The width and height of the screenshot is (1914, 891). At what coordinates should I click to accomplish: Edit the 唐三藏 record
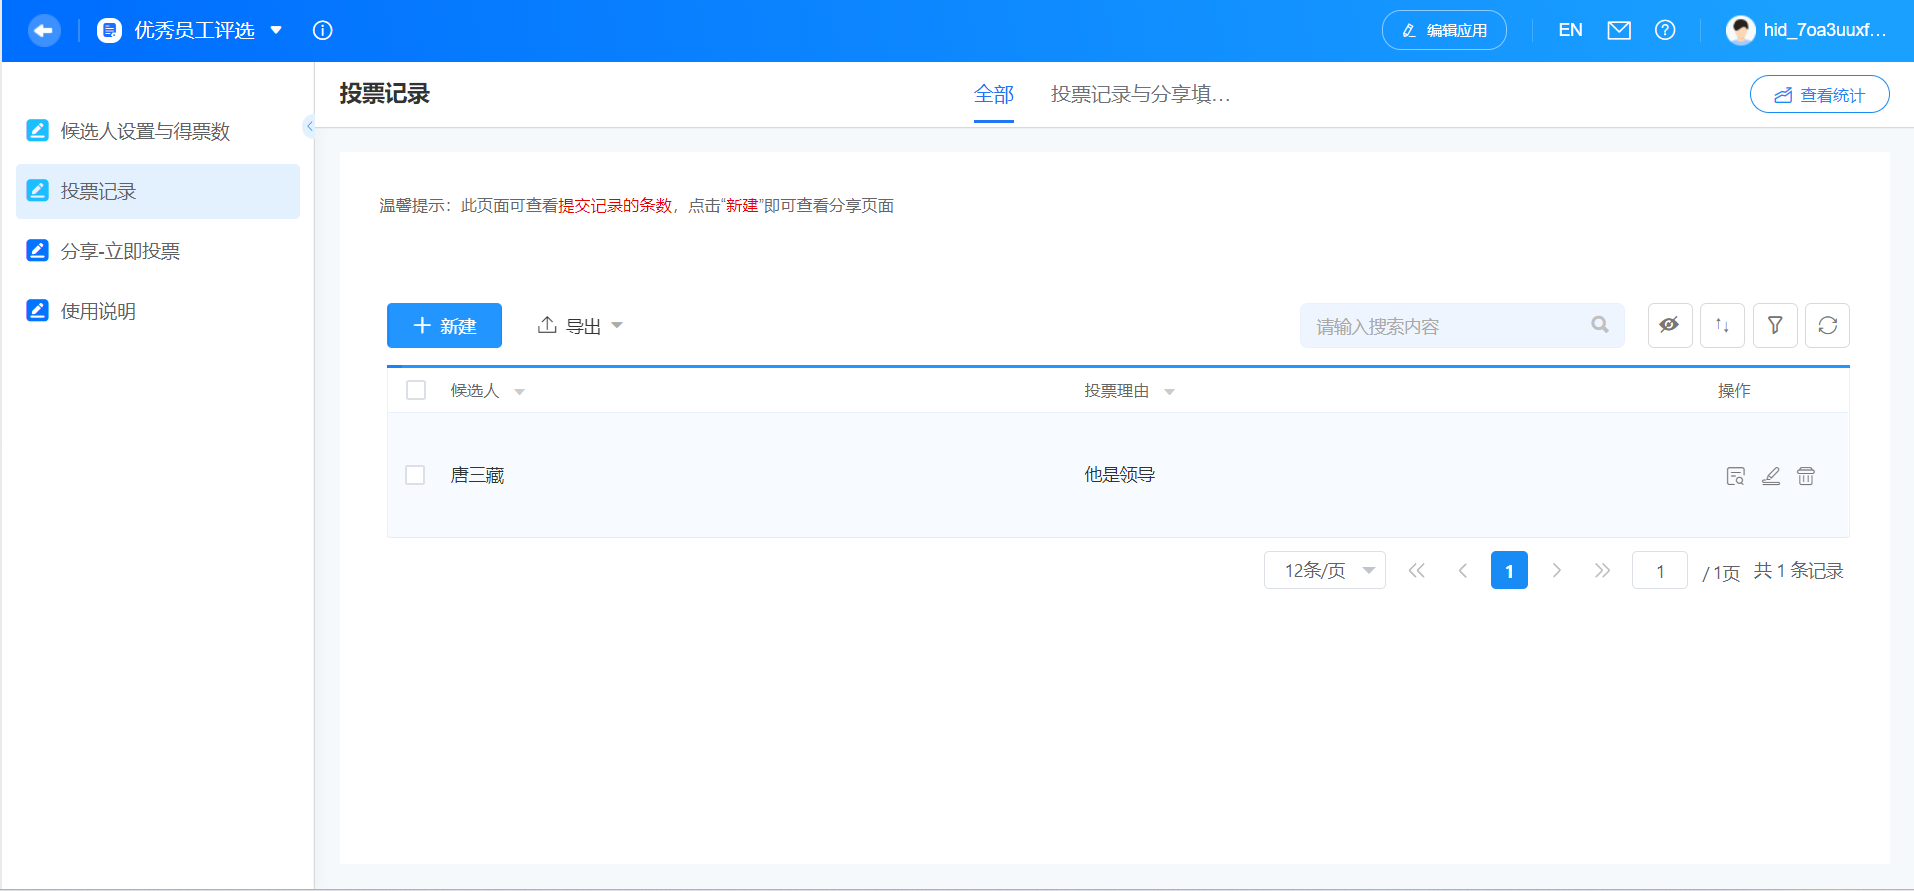point(1771,476)
